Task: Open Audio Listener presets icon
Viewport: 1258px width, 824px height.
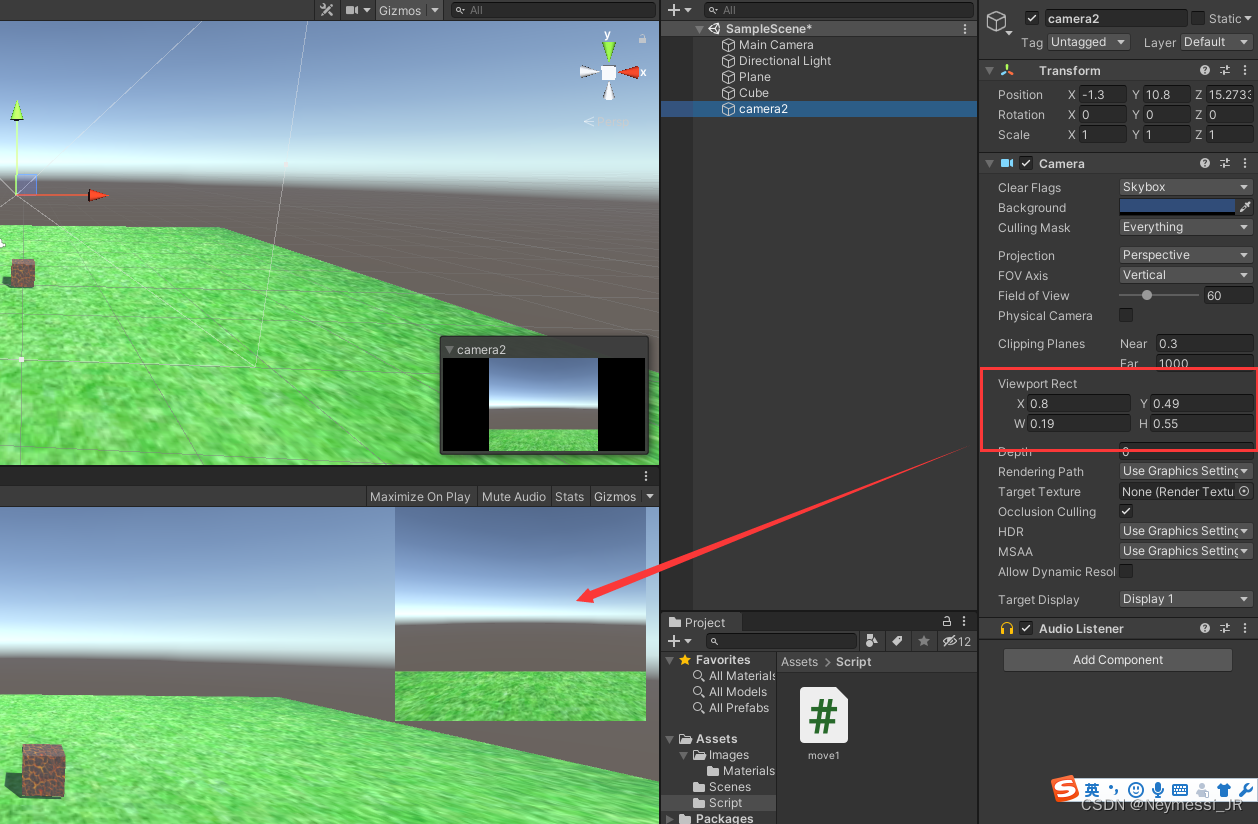Action: (x=1225, y=629)
